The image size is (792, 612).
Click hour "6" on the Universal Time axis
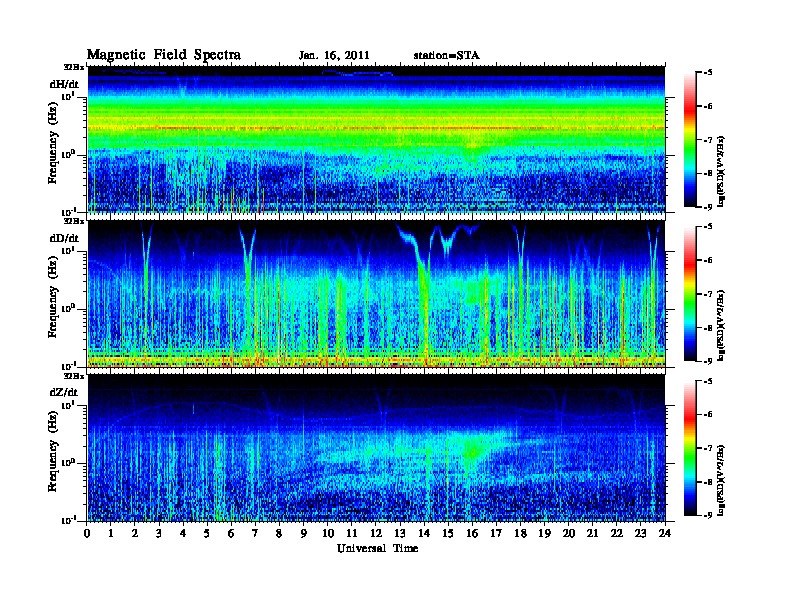click(x=231, y=533)
